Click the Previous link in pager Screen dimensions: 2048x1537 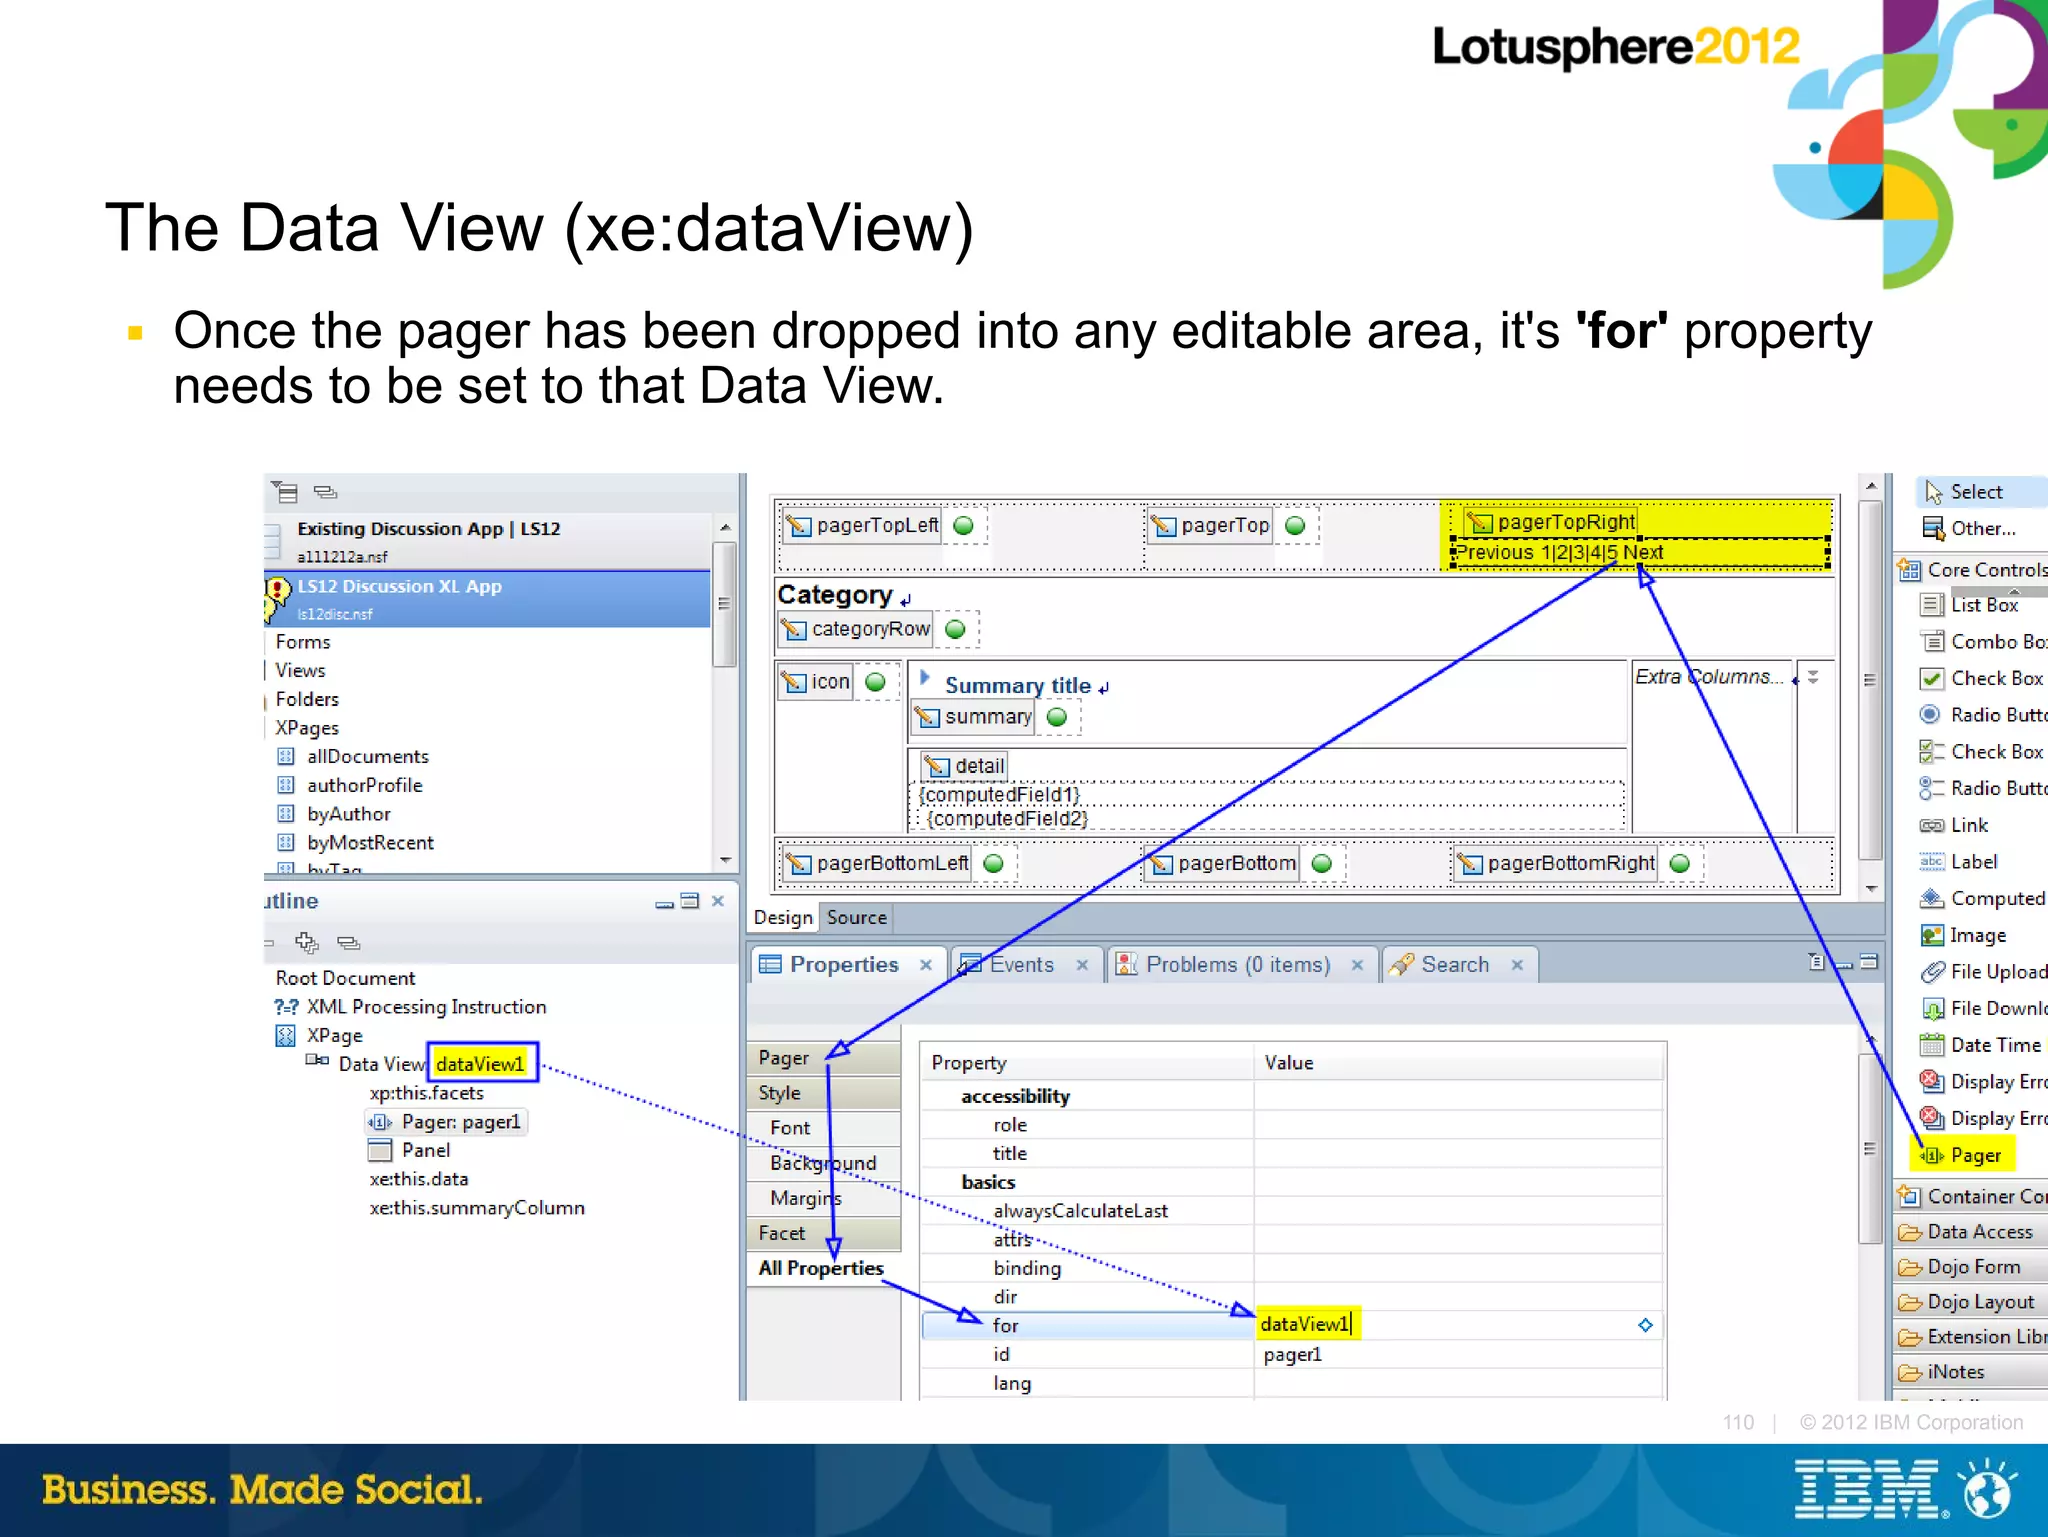tap(1495, 552)
